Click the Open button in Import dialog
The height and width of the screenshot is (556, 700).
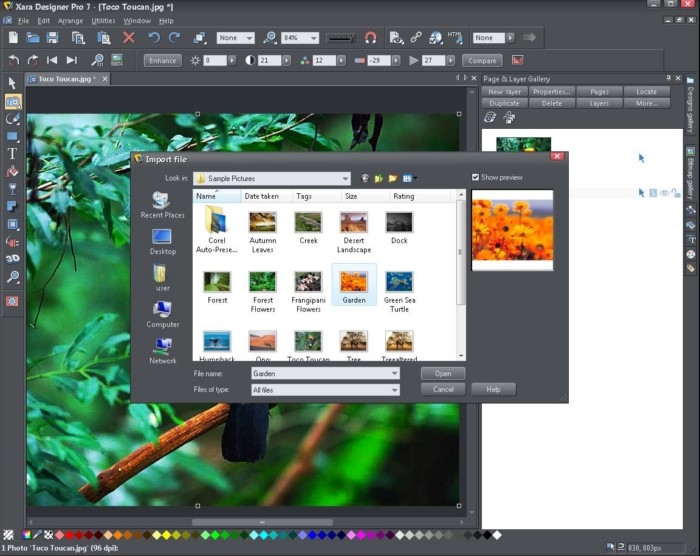point(443,373)
